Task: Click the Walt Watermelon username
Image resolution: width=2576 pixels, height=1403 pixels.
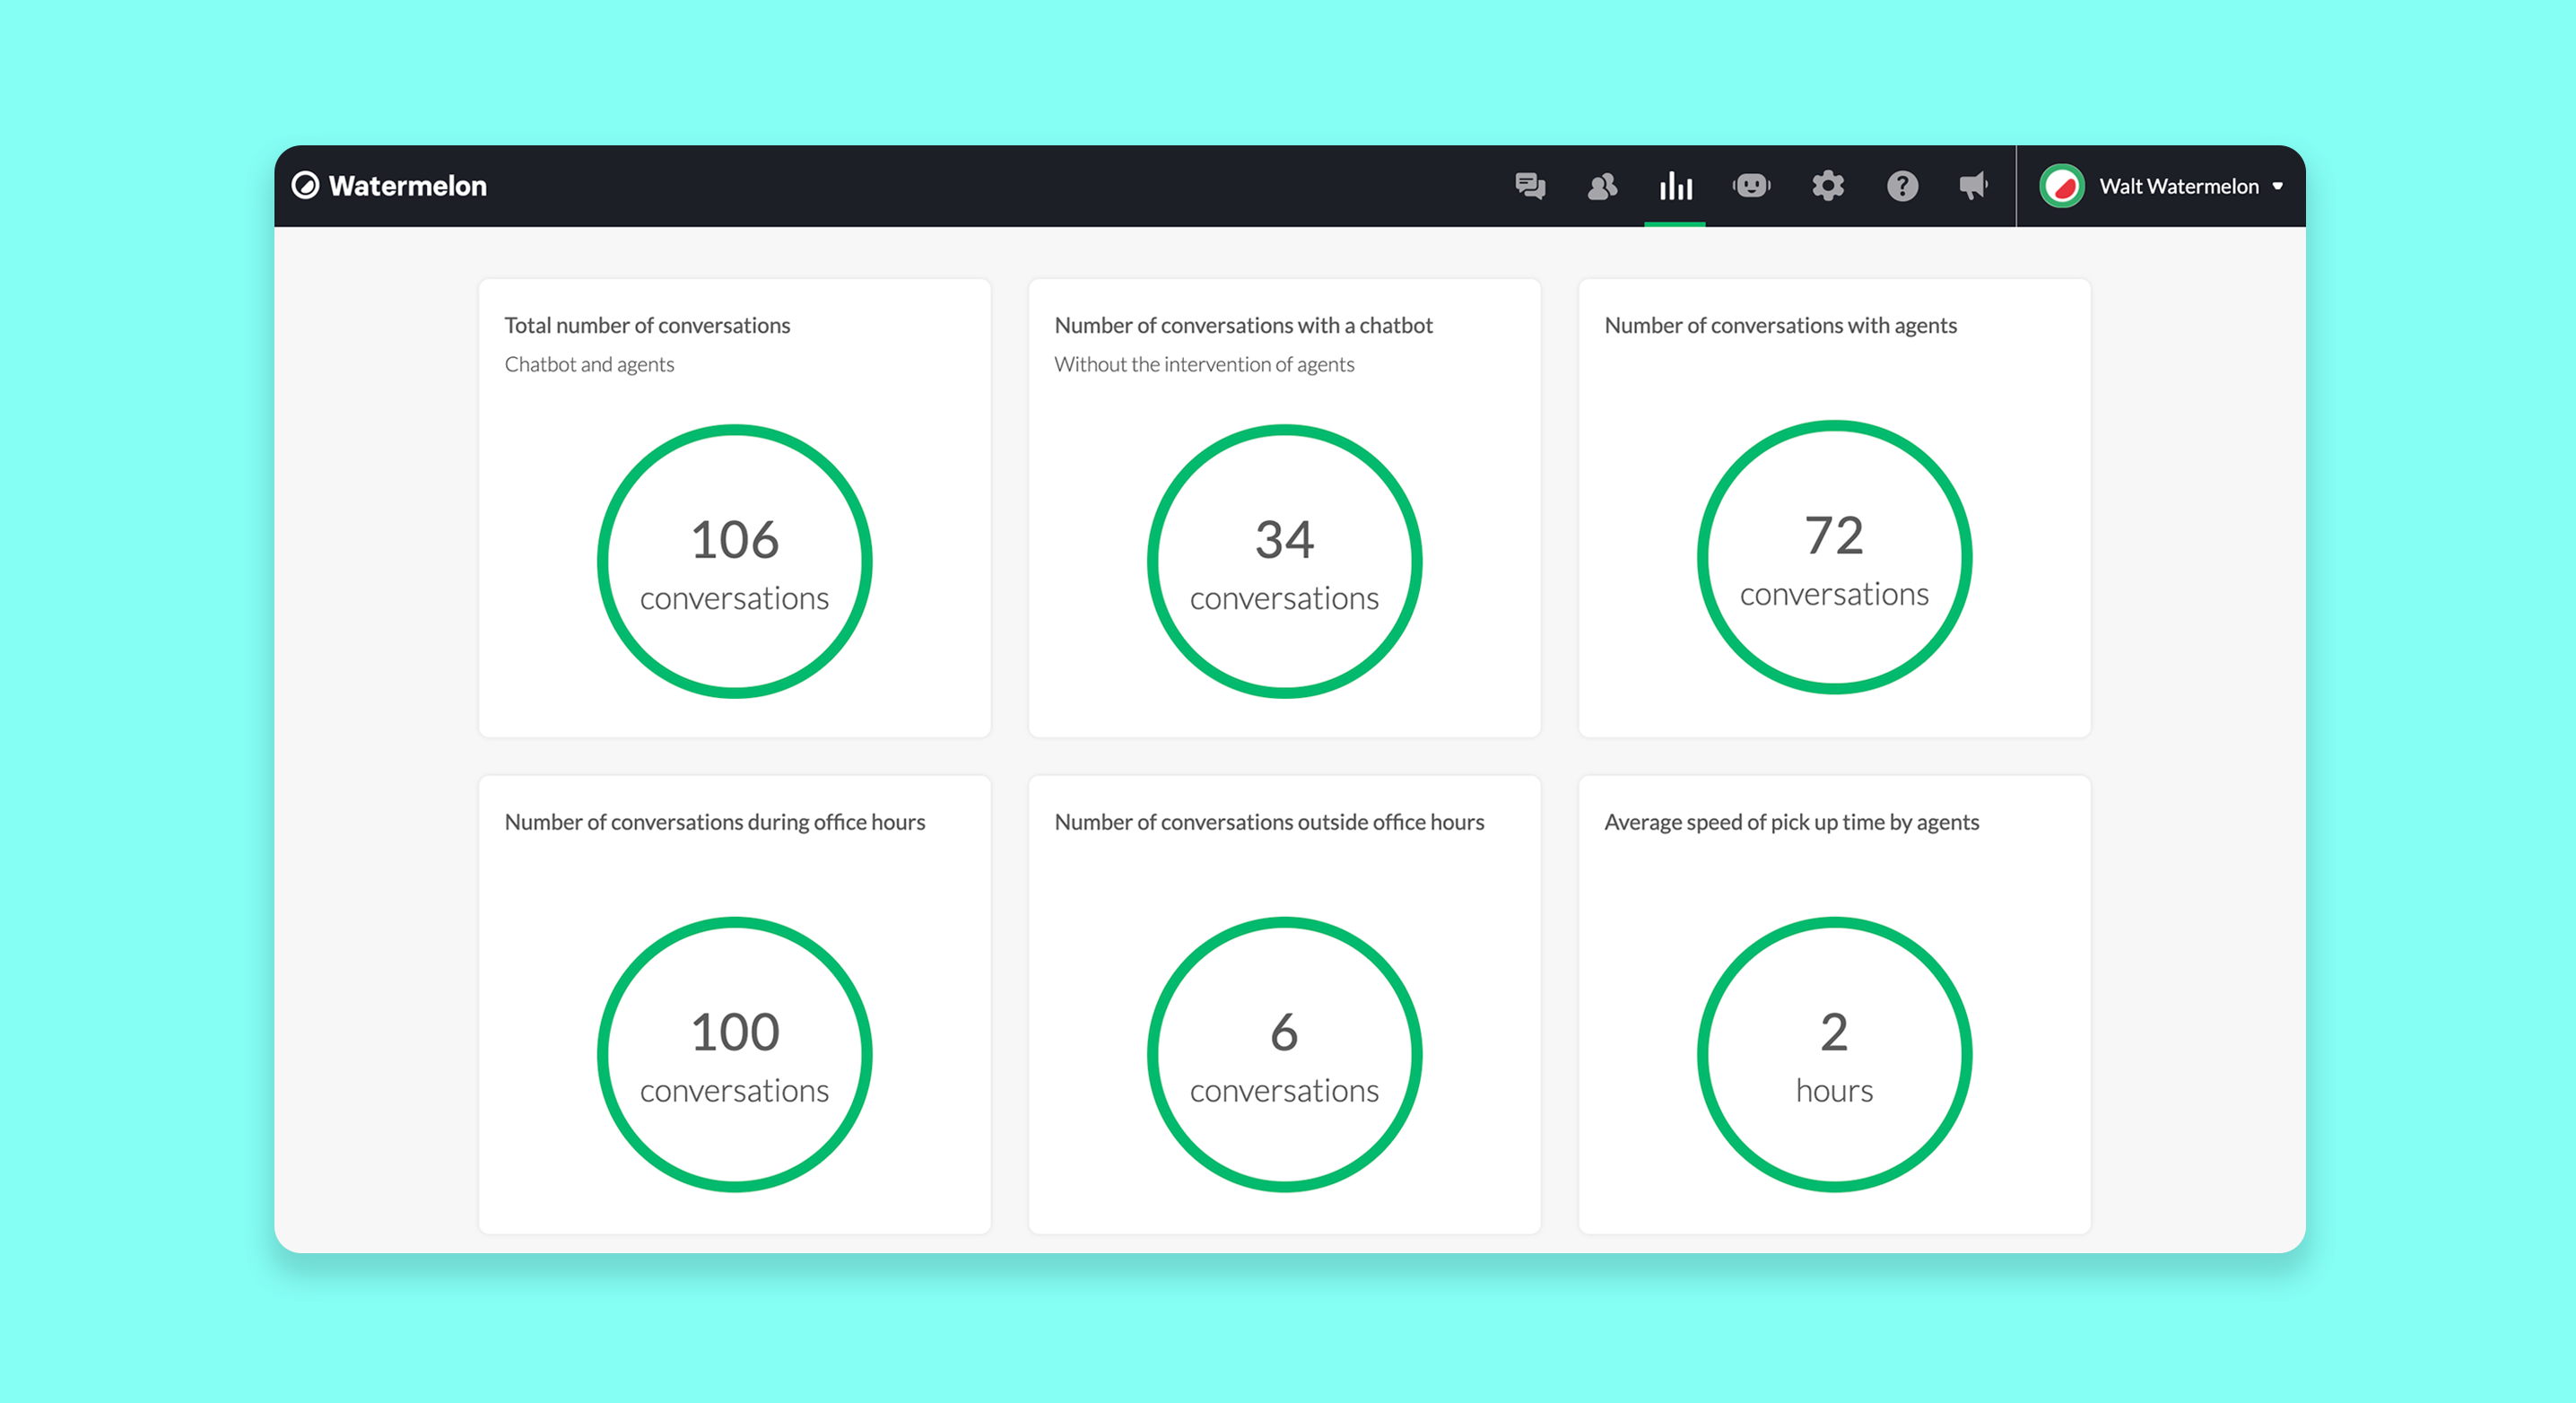Action: pos(2178,186)
